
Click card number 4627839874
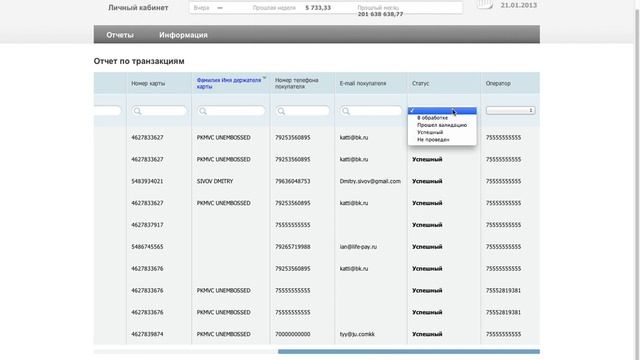[147, 334]
